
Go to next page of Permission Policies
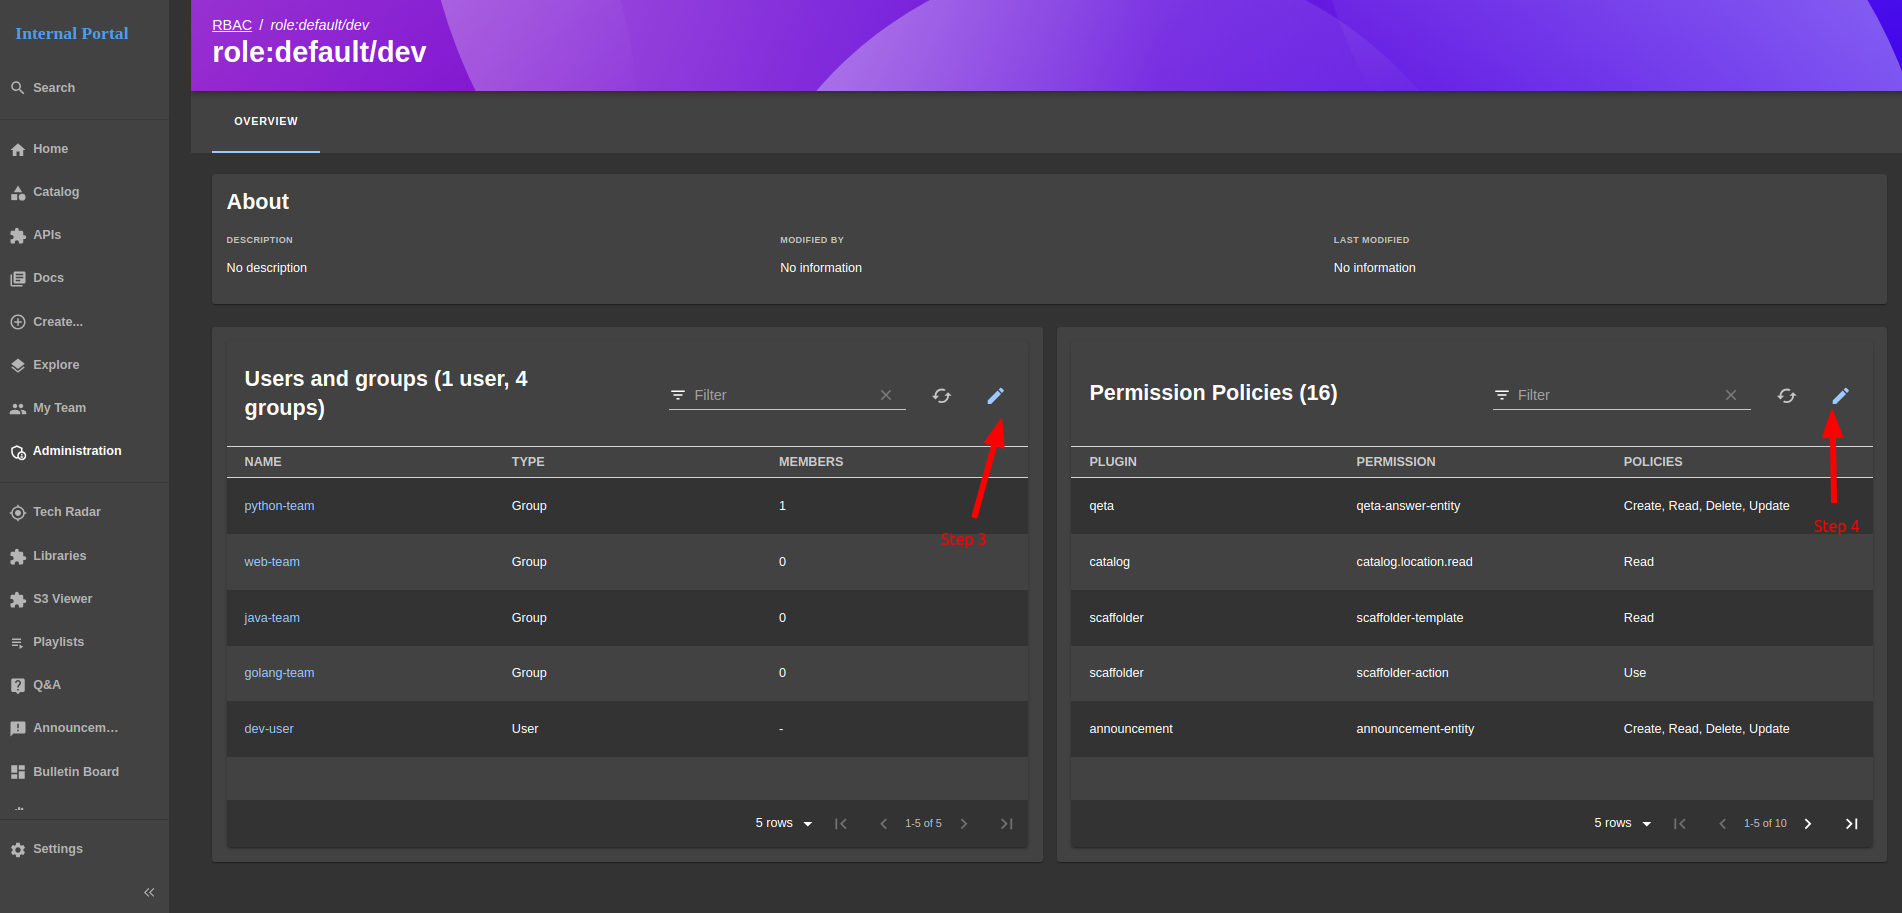click(1807, 824)
